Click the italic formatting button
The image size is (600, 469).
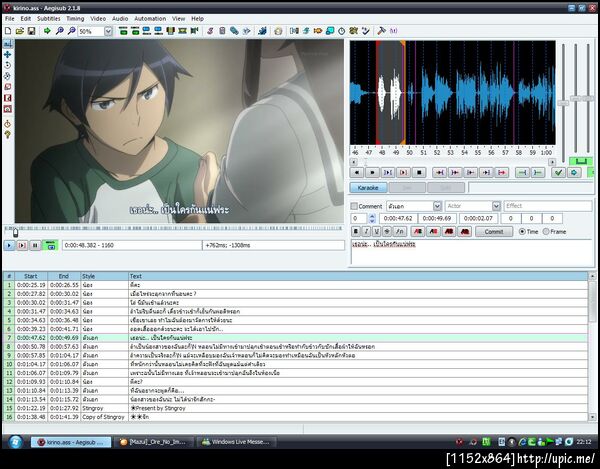tap(368, 231)
